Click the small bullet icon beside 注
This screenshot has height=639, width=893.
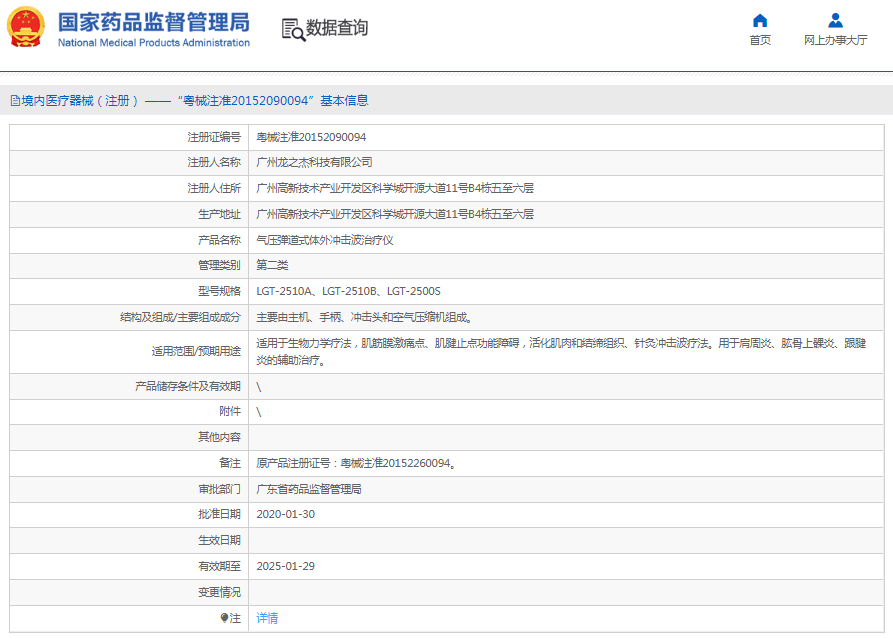point(224,618)
